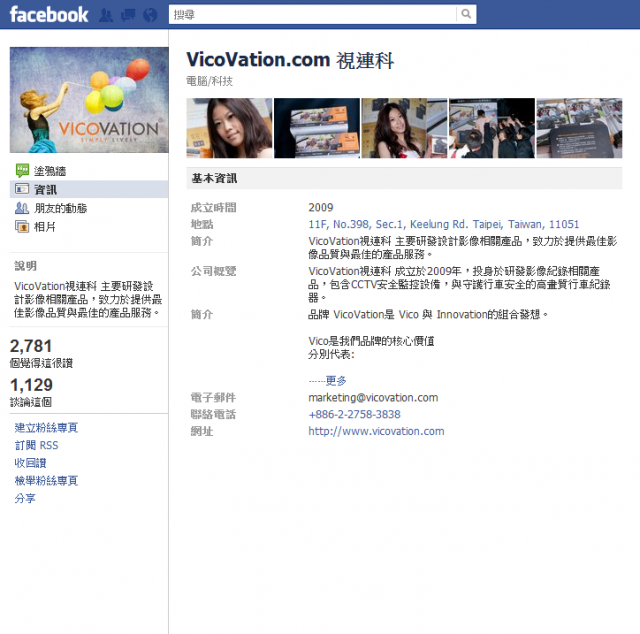Open notifications globe icon

150,15
